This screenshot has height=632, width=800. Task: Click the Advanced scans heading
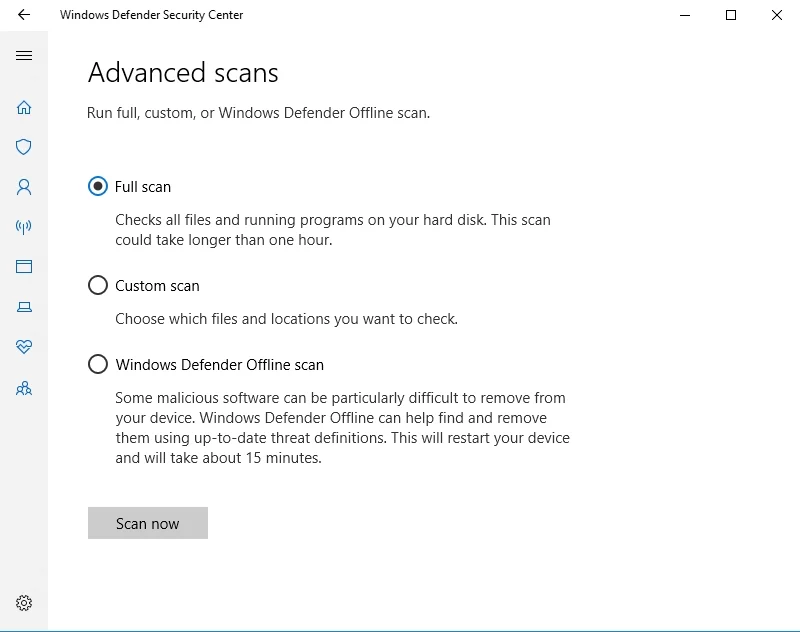click(x=183, y=73)
